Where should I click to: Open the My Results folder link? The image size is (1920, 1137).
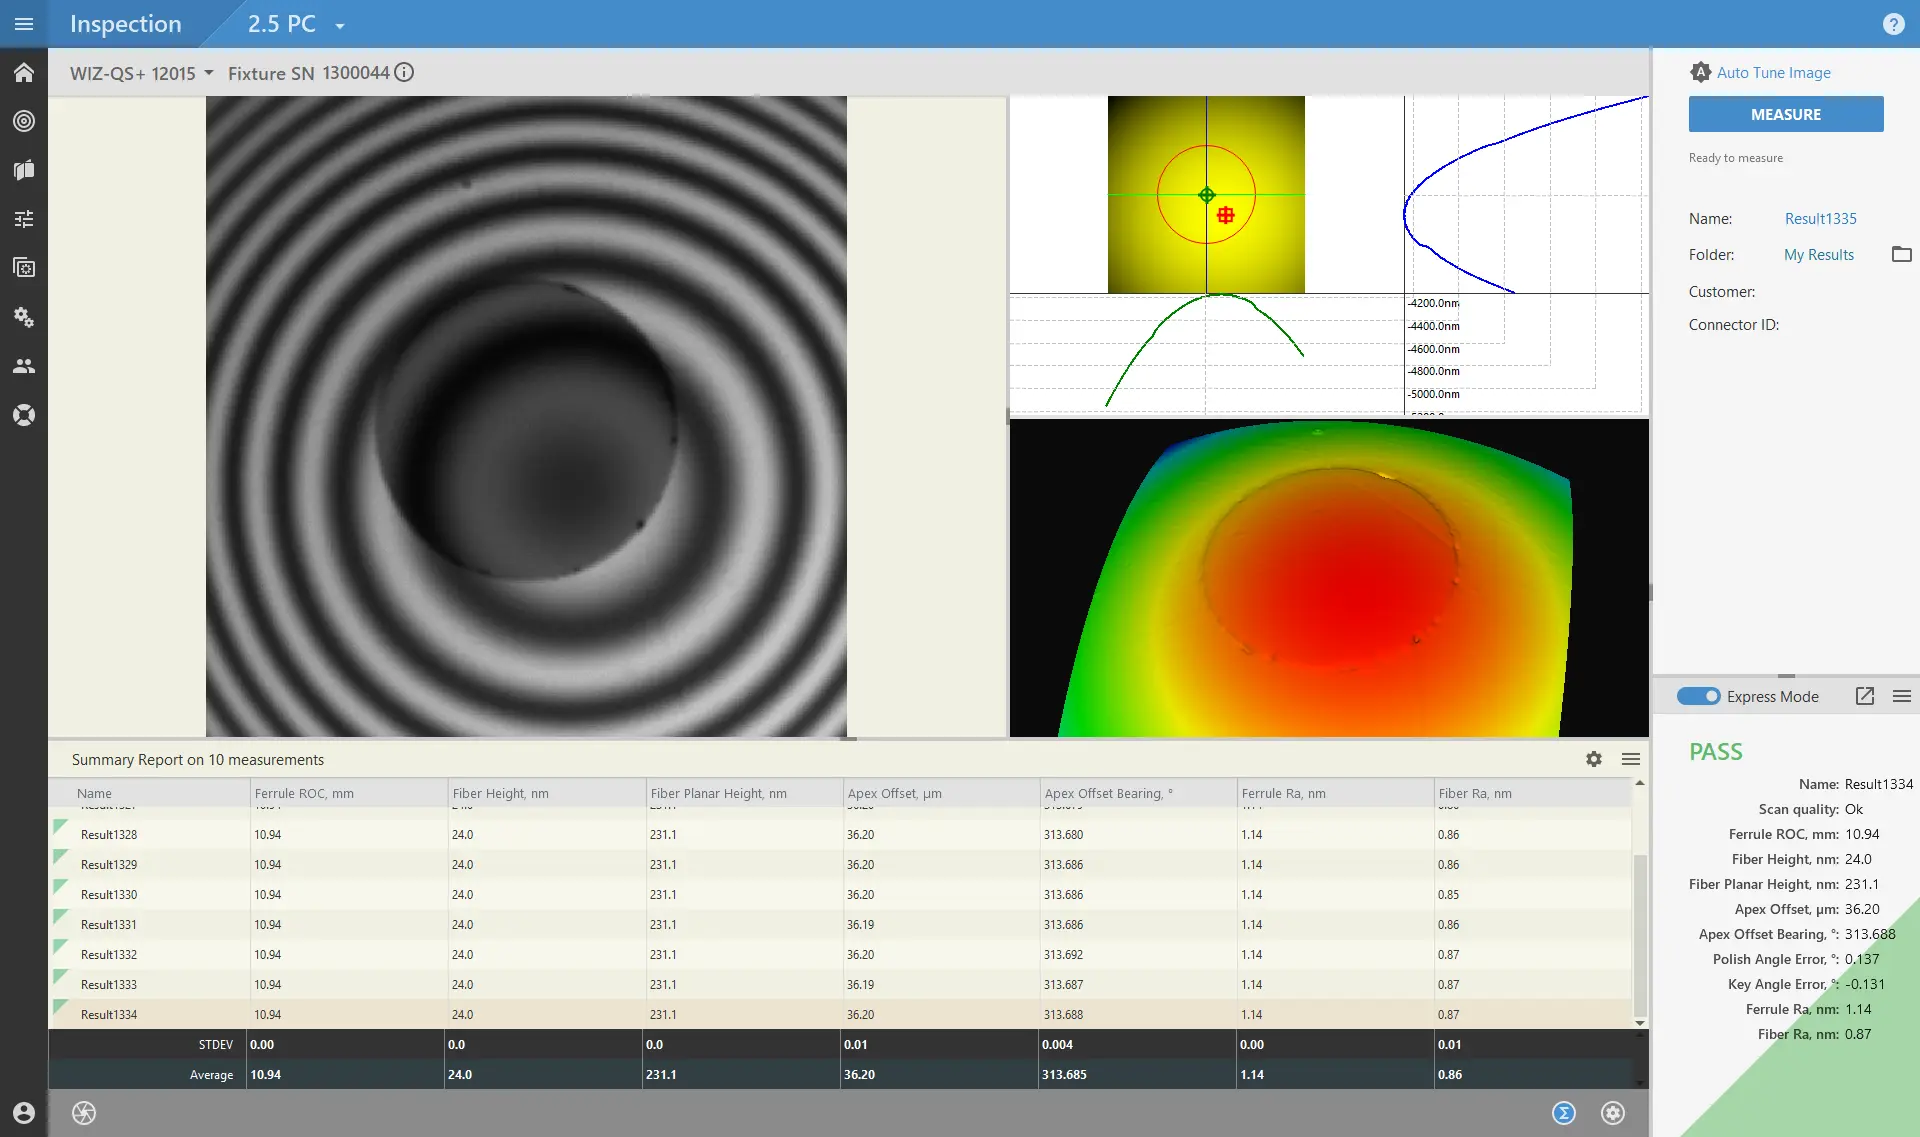pos(1818,254)
